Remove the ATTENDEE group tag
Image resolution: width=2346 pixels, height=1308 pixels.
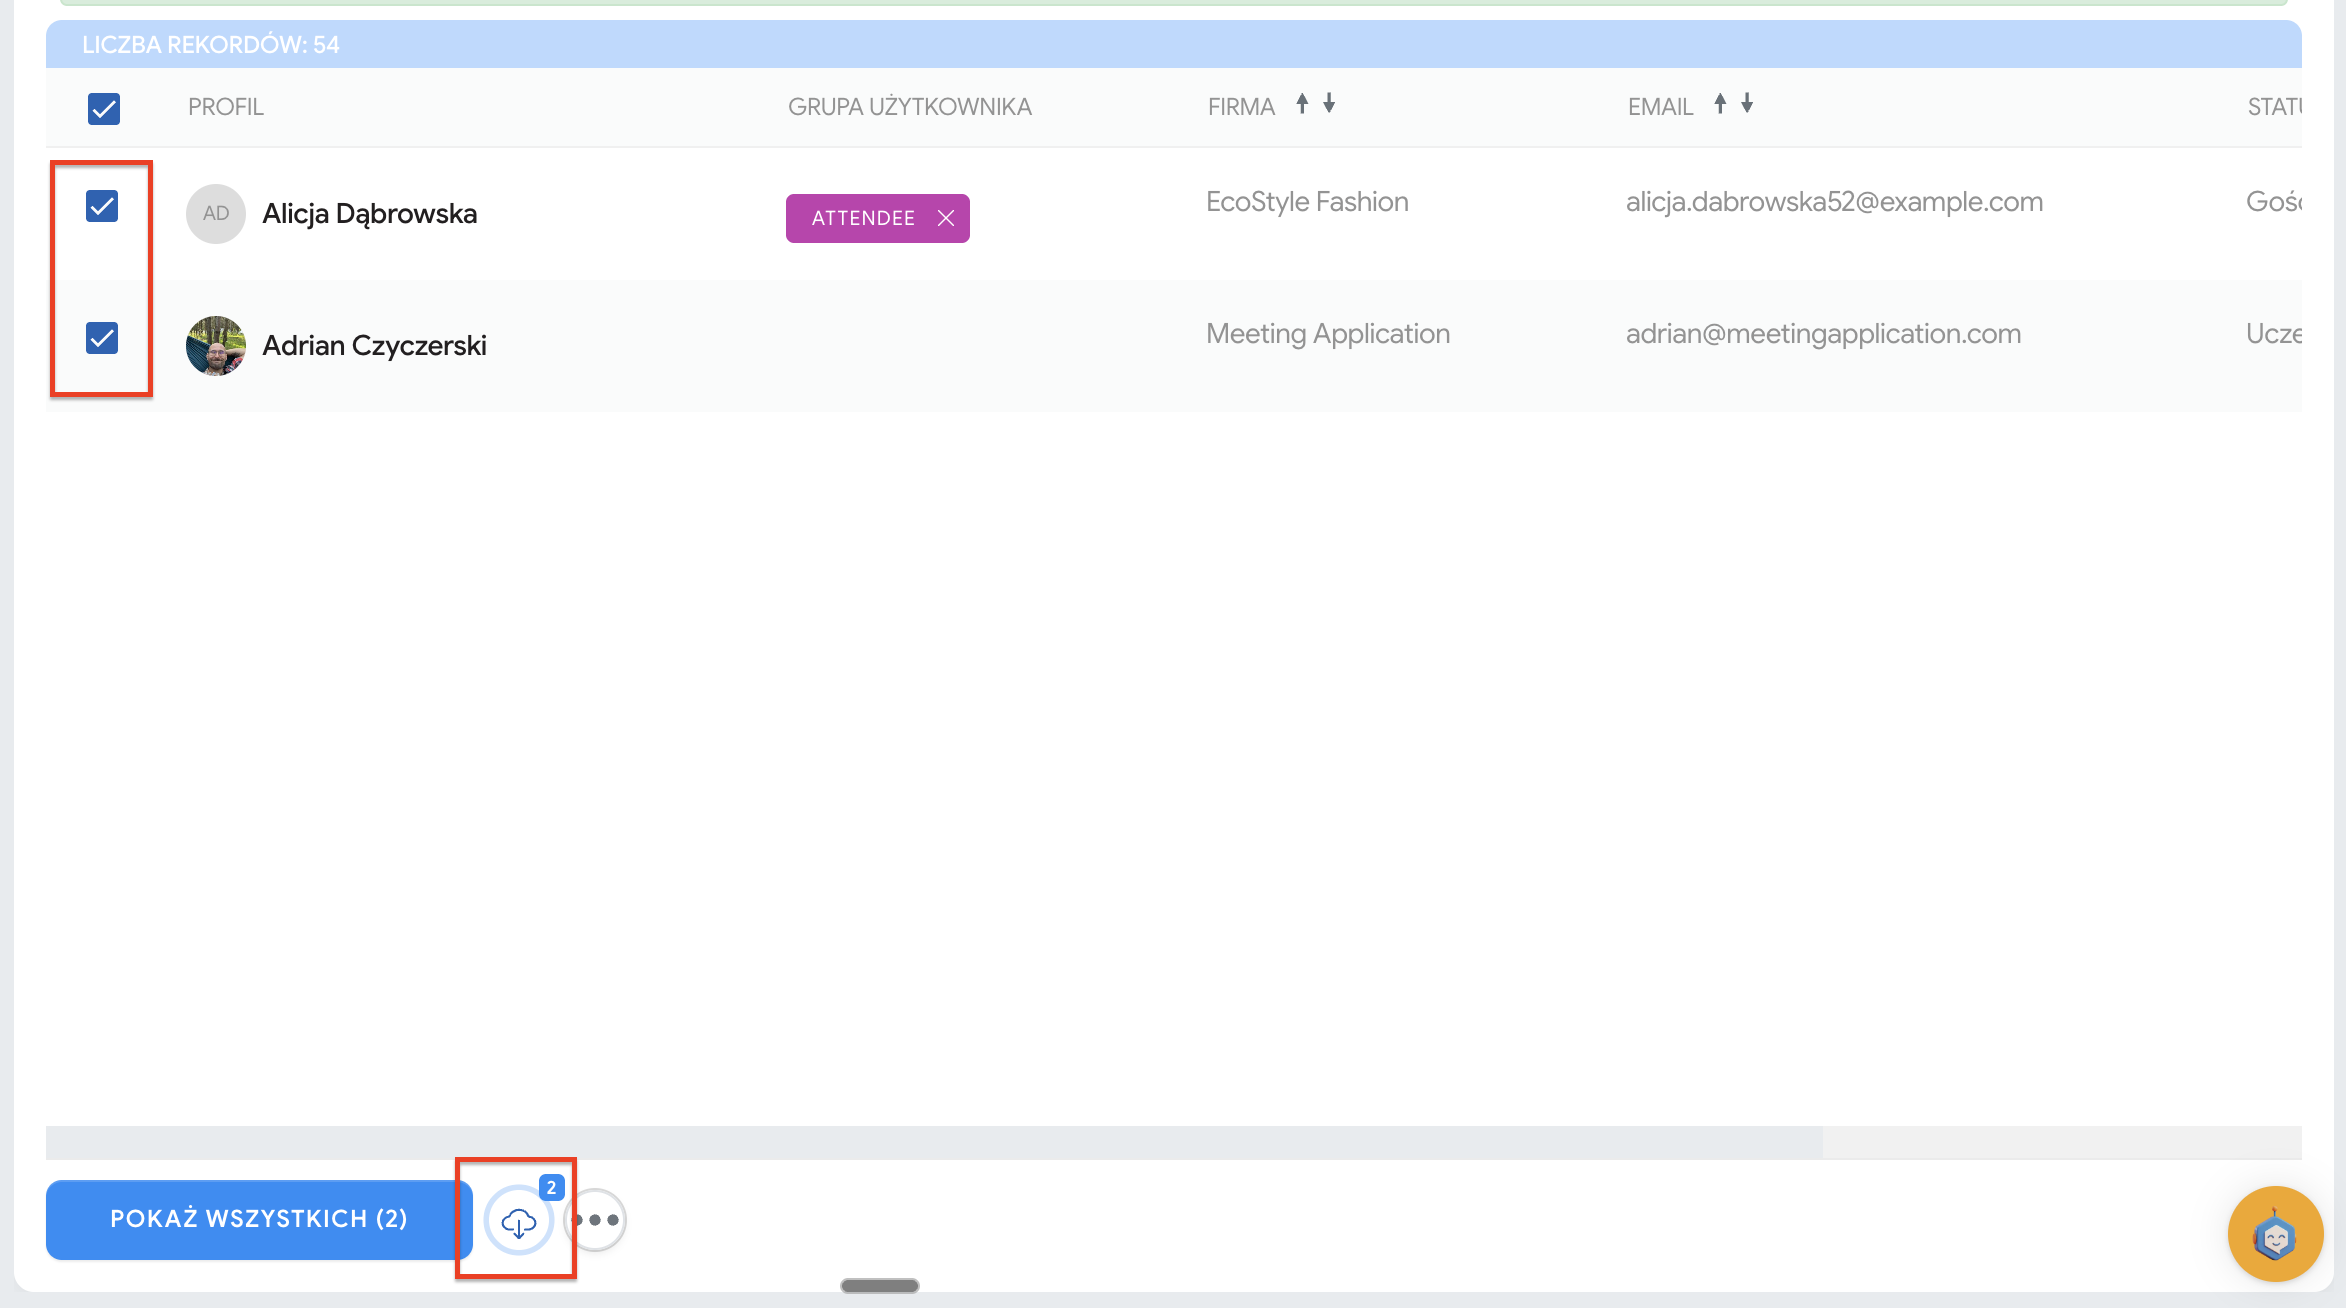click(x=946, y=218)
